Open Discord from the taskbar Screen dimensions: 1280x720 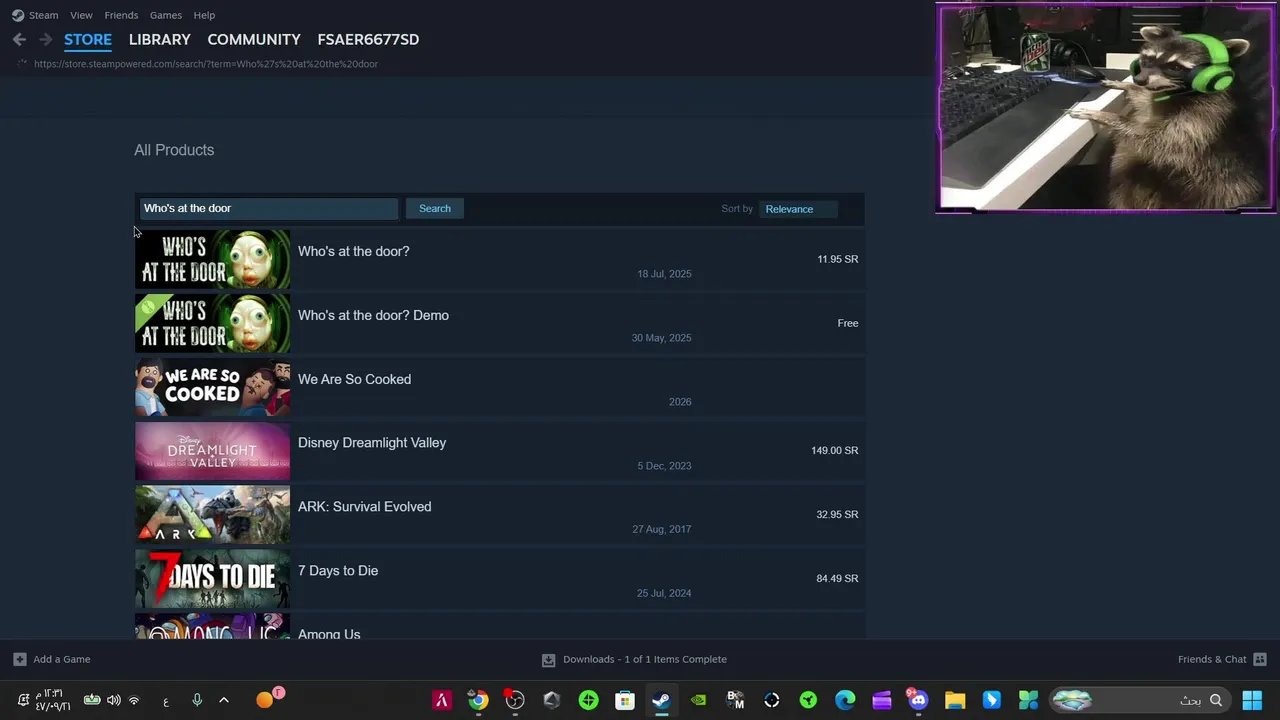(918, 700)
